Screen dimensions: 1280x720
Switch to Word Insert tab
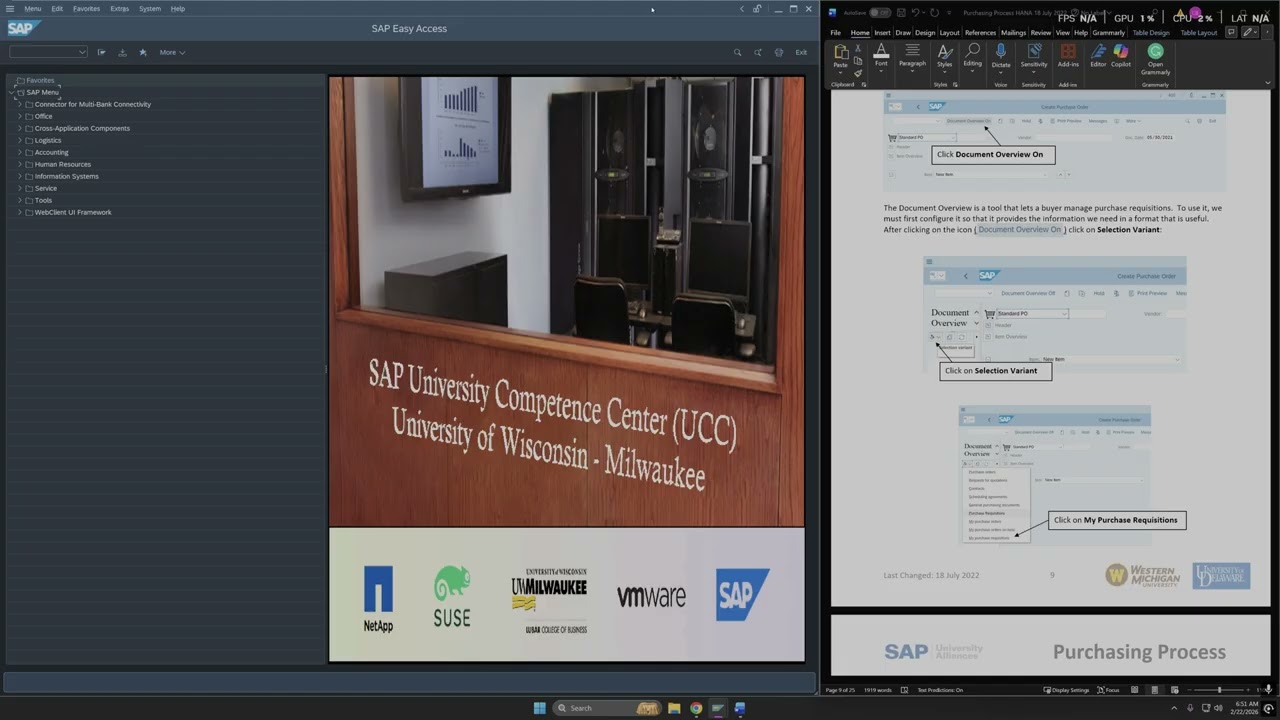[x=882, y=32]
